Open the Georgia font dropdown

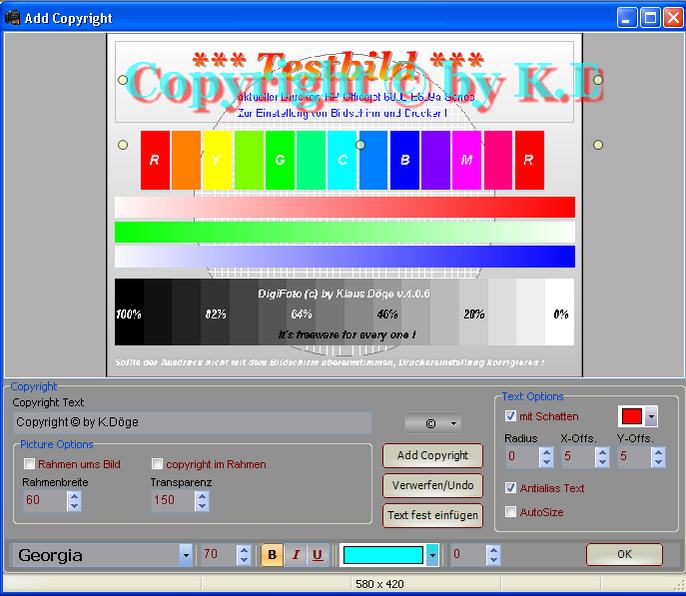coord(186,555)
